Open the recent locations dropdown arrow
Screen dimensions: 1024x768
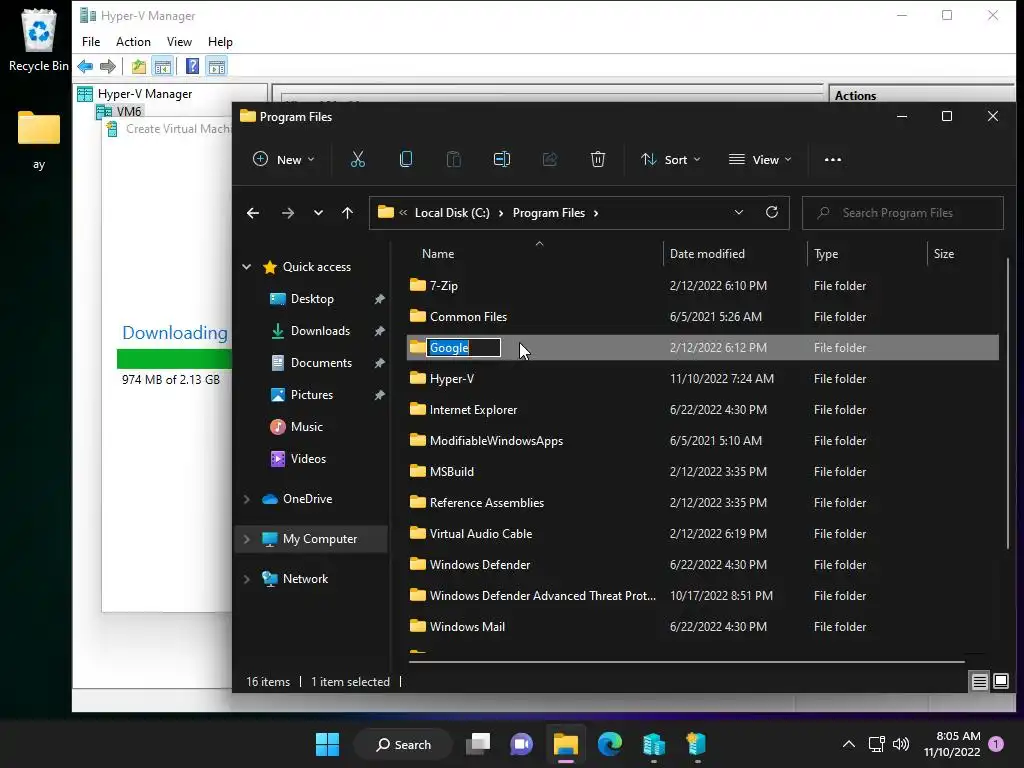pyautogui.click(x=318, y=213)
